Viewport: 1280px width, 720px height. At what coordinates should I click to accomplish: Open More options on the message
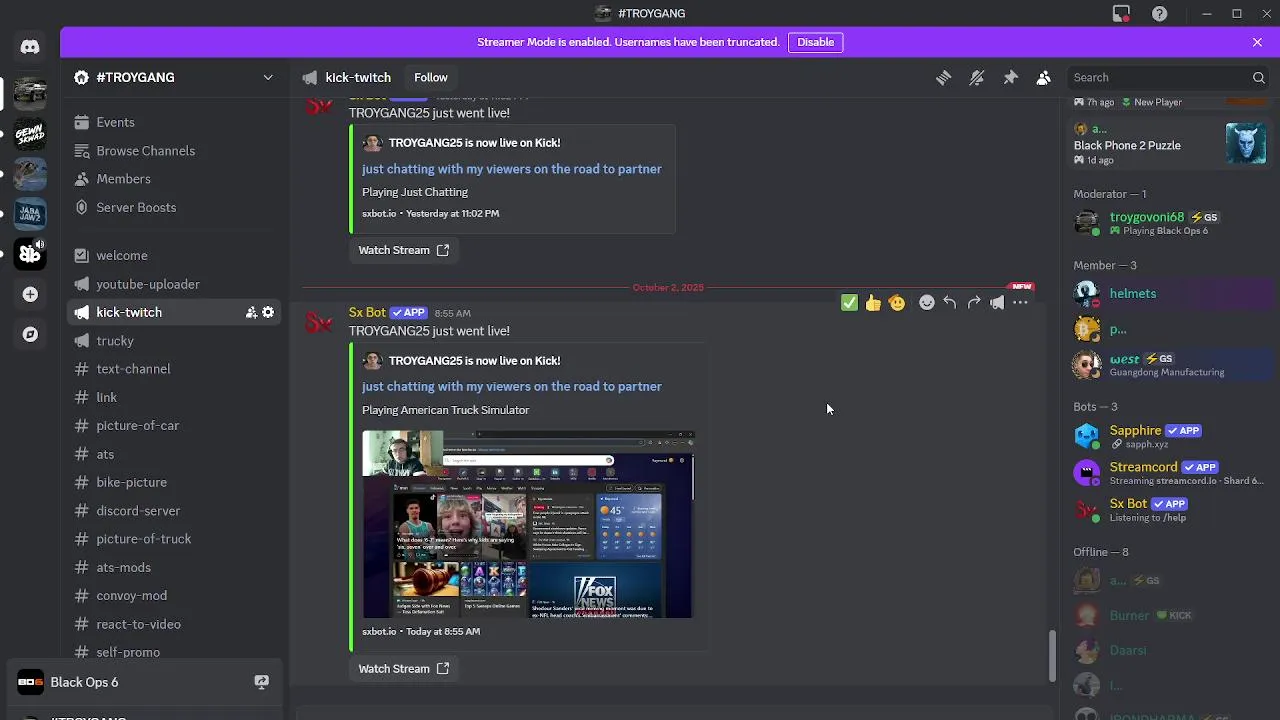tap(1020, 302)
